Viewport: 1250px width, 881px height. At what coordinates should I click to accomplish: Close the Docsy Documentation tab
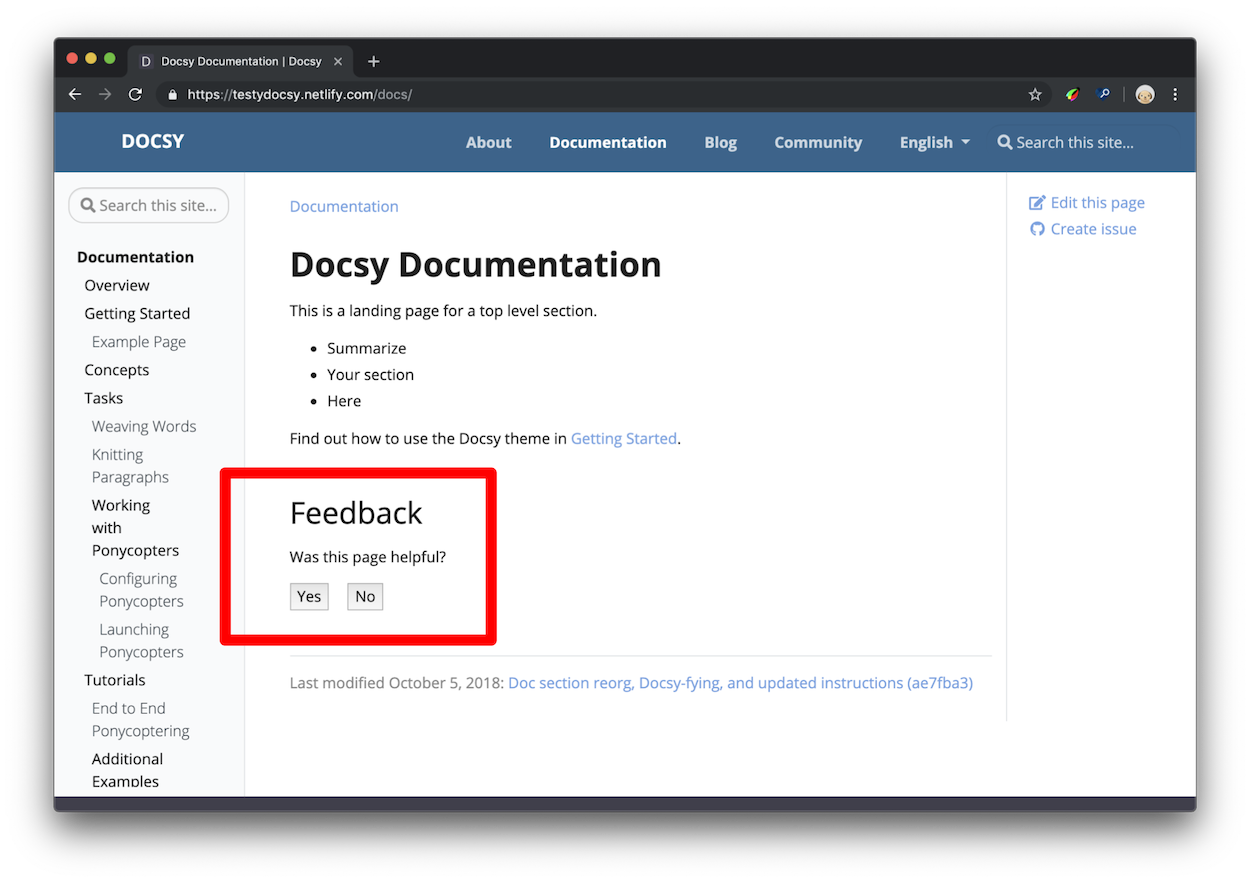(x=338, y=61)
